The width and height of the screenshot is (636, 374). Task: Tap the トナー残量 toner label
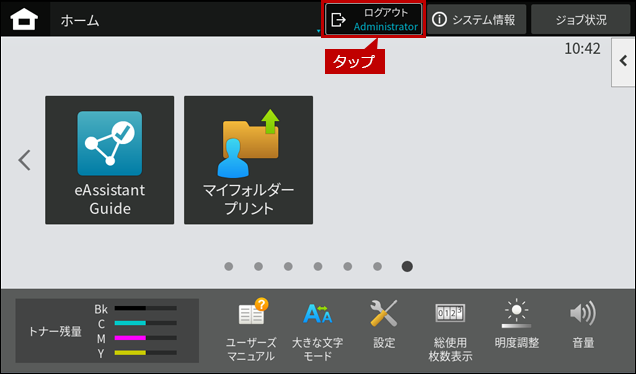(55, 331)
